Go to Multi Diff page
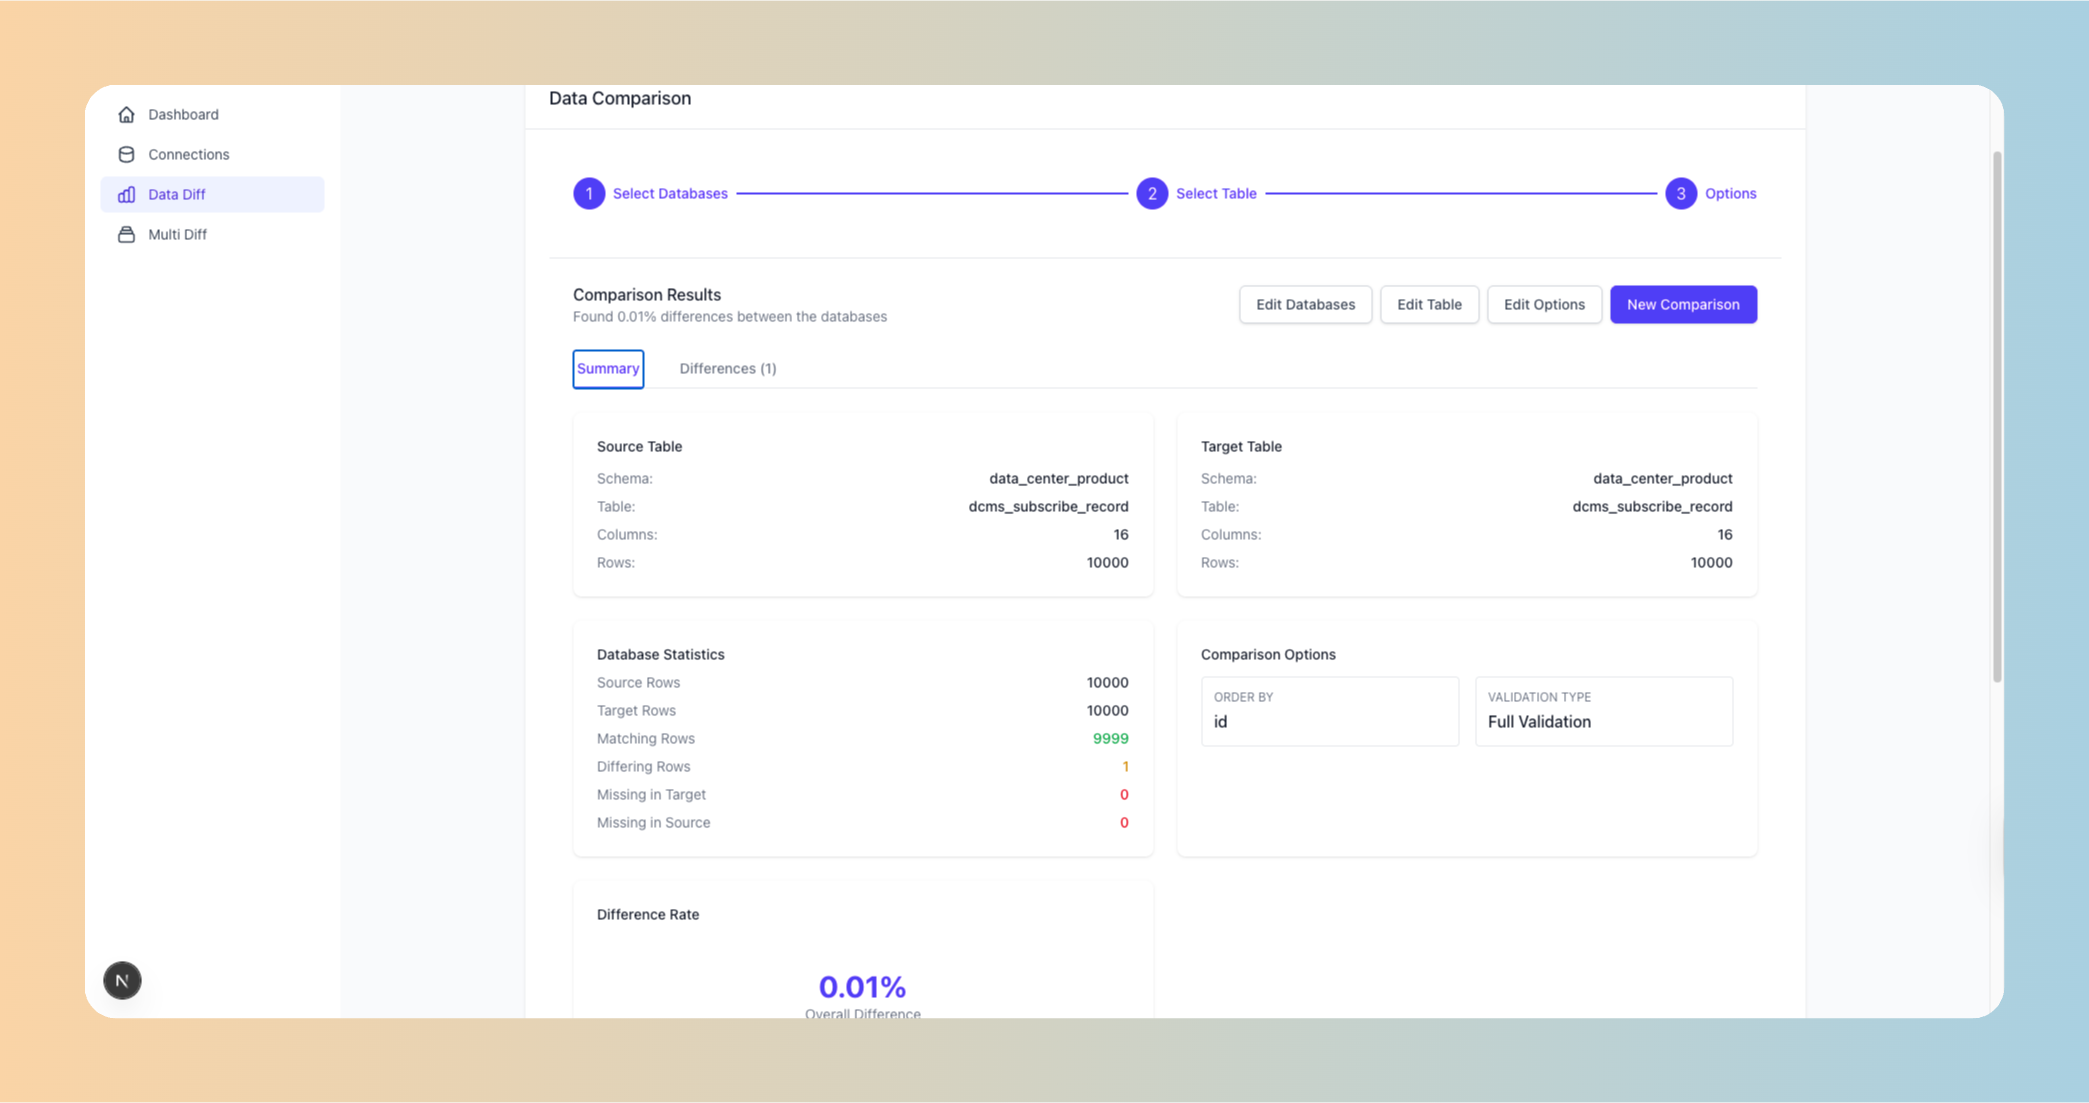Image resolution: width=2089 pixels, height=1103 pixels. tap(178, 234)
